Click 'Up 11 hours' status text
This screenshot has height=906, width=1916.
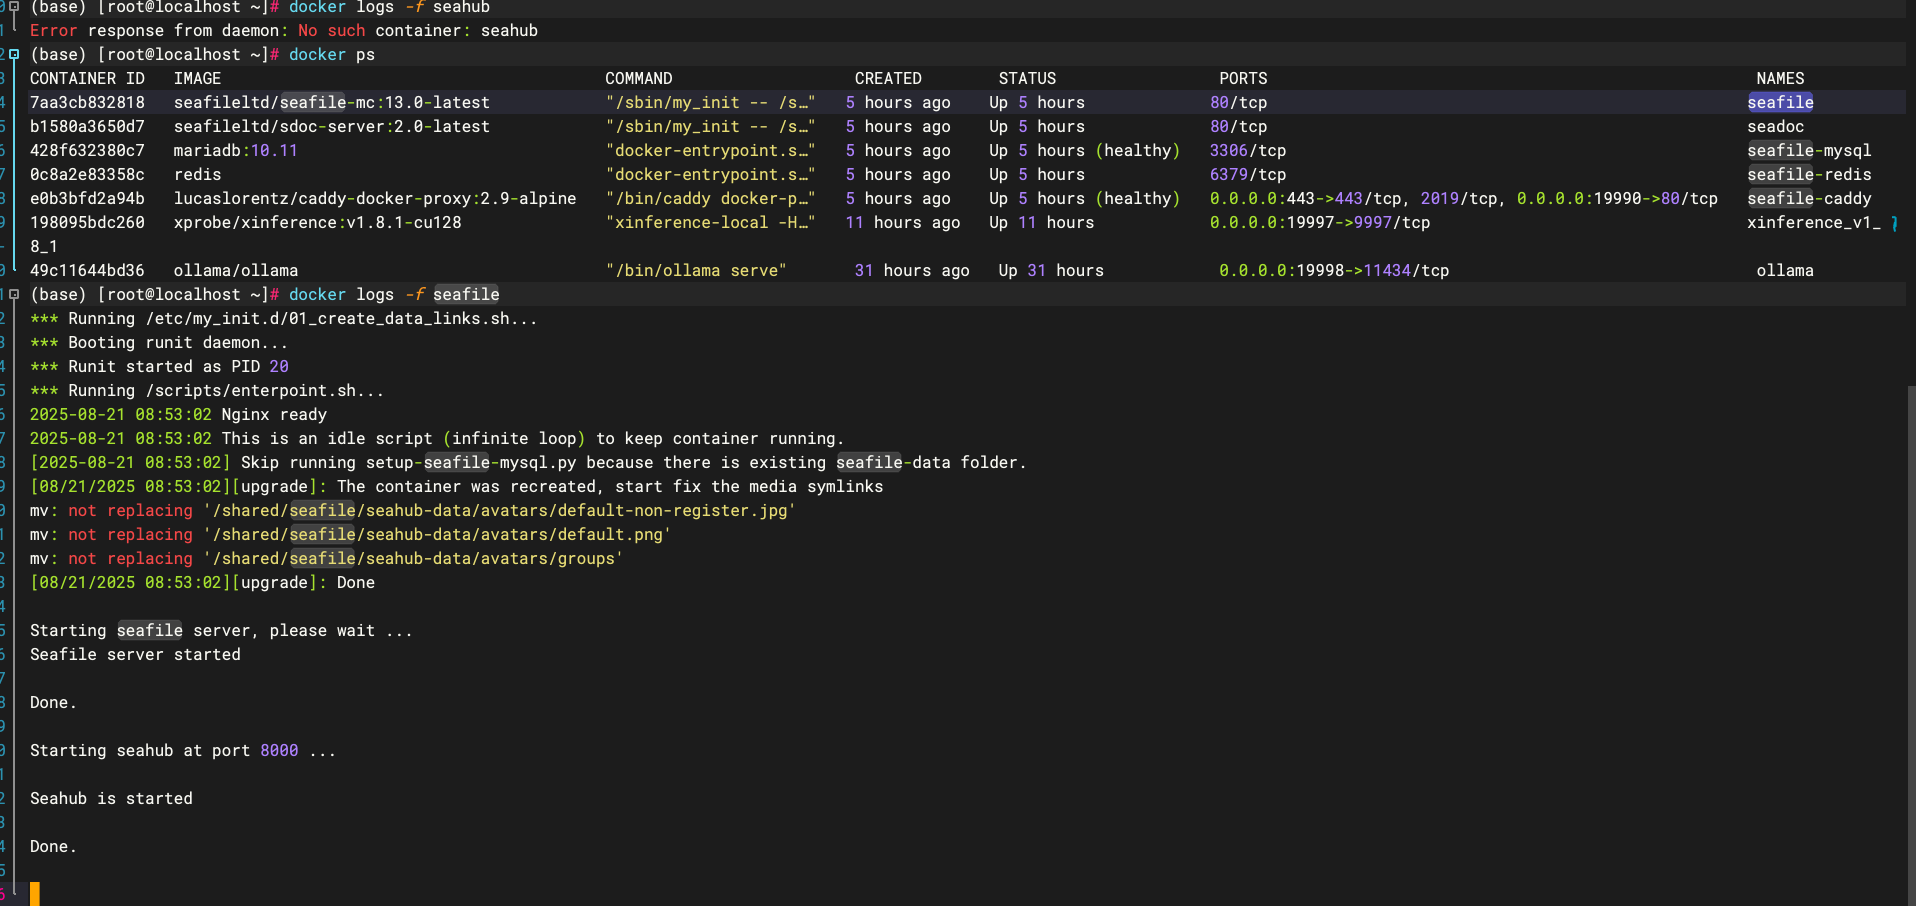click(1041, 222)
